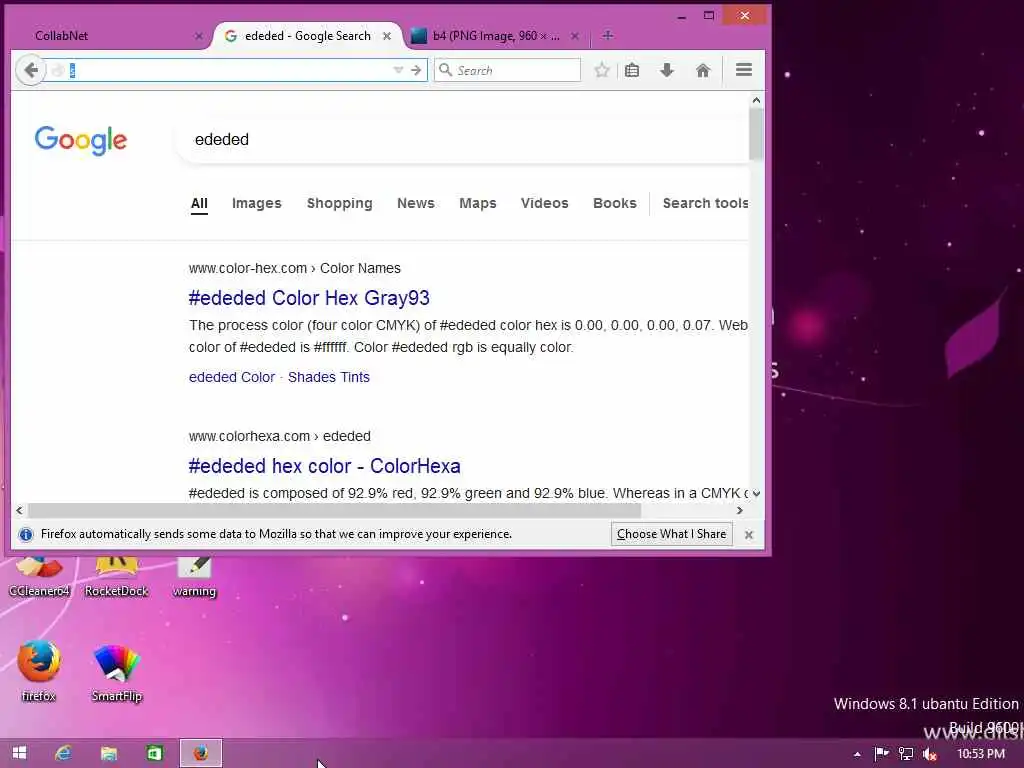Click the Firefox back arrow button
The image size is (1024, 768).
click(30, 70)
